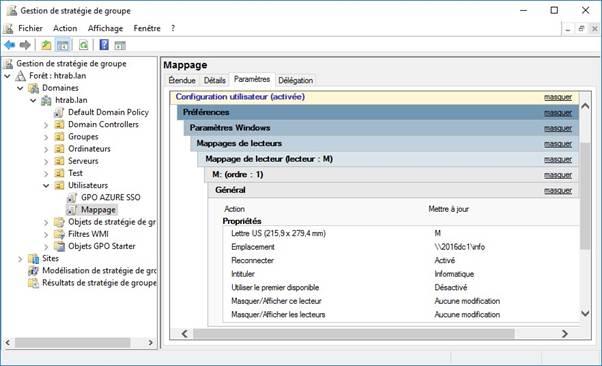Viewport: 602px width, 366px height.
Task: Refresh the view with the green refresh icon
Action: 84,45
